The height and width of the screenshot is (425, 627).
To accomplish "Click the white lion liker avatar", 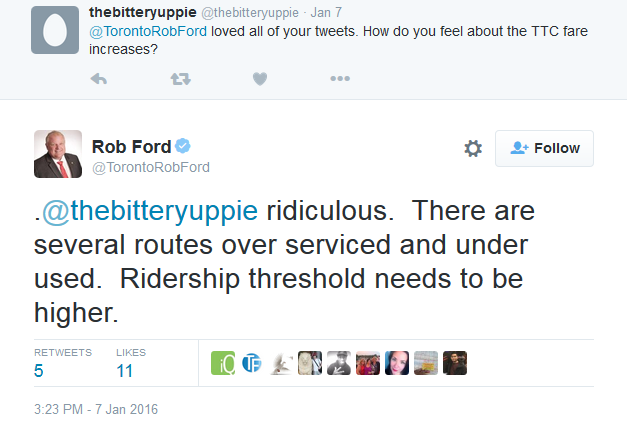I will pyautogui.click(x=310, y=363).
